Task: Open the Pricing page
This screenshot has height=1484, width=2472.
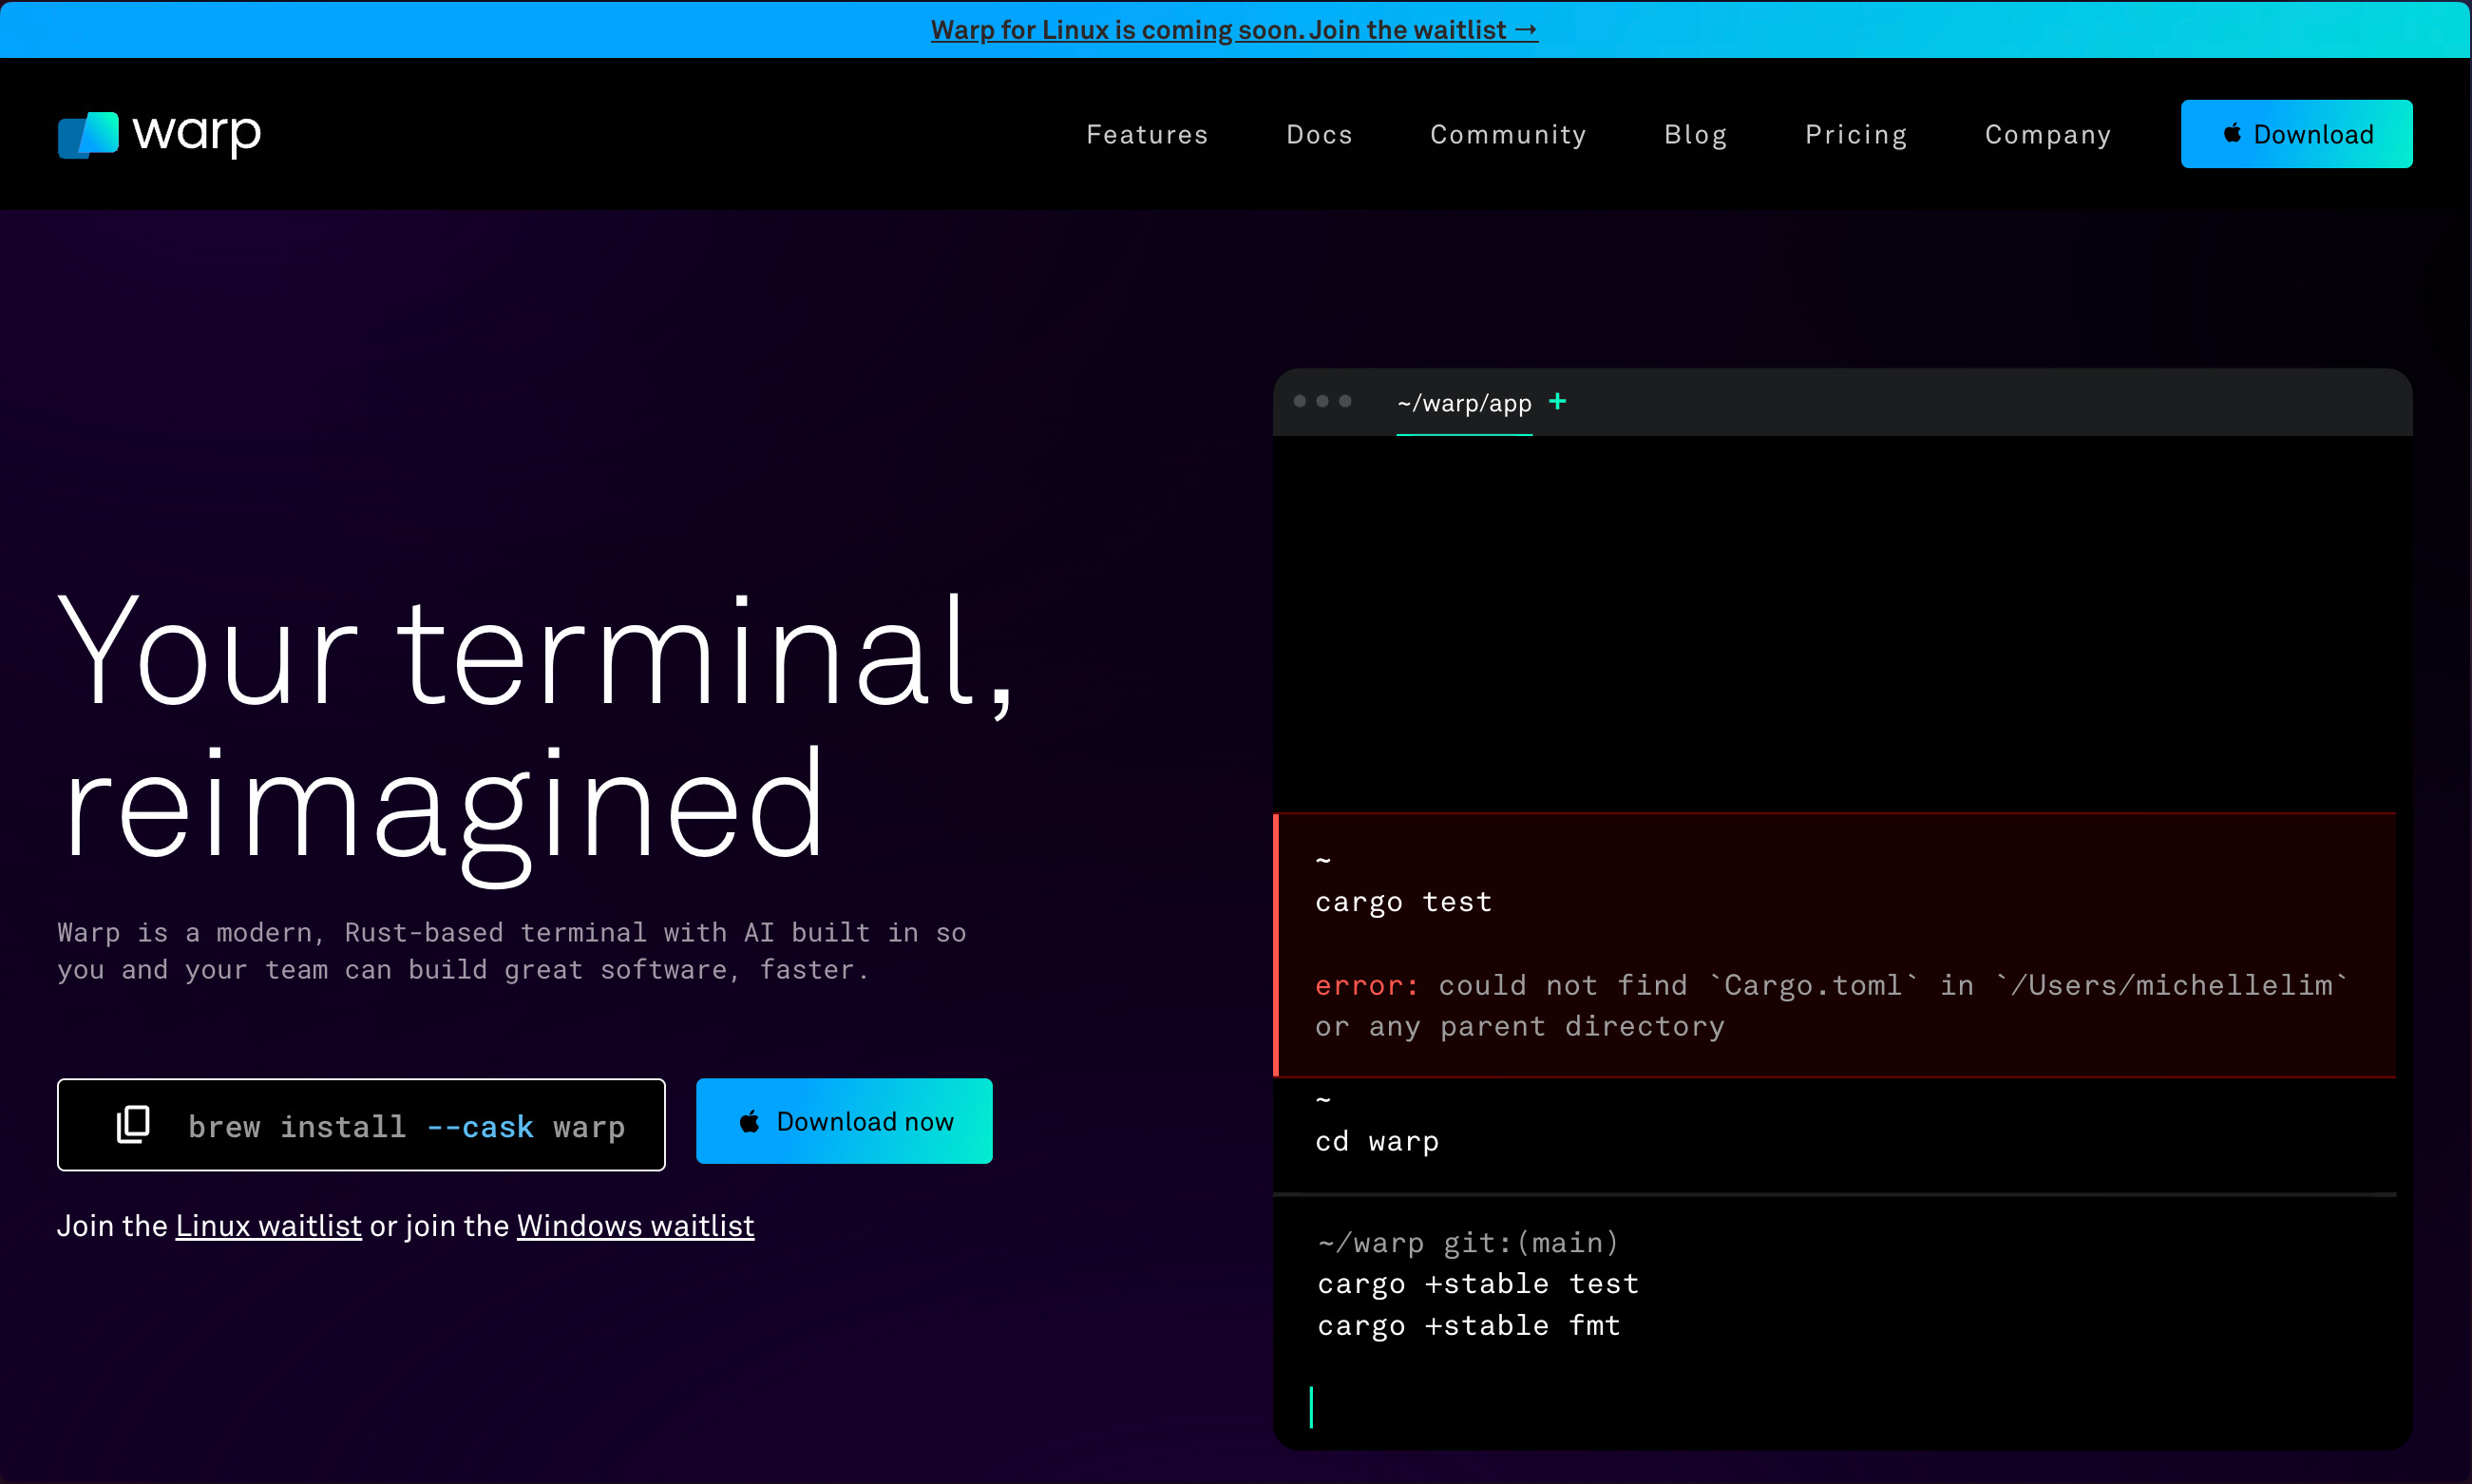Action: pos(1855,133)
